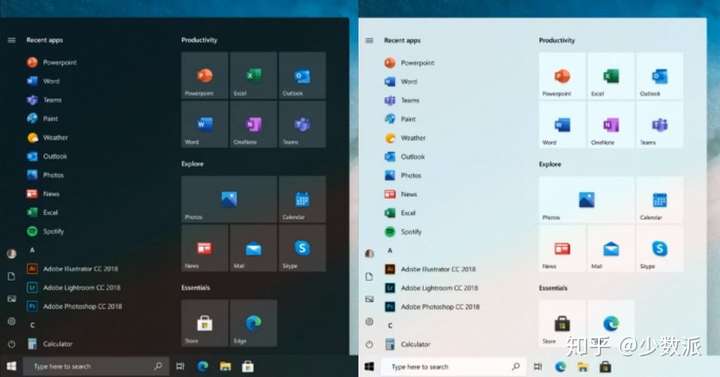Click the Task View icon on dark taskbar
The image size is (720, 377).
pos(180,366)
